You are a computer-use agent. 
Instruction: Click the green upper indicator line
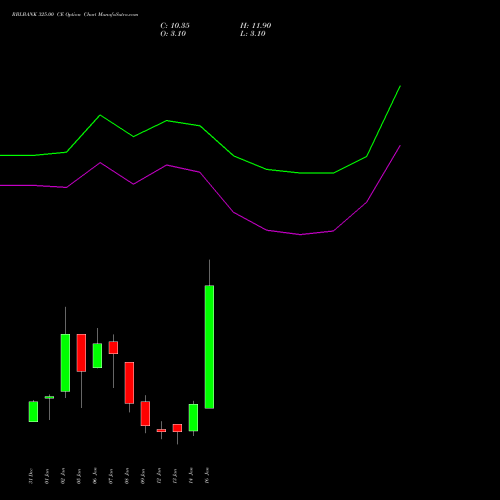click(200, 126)
